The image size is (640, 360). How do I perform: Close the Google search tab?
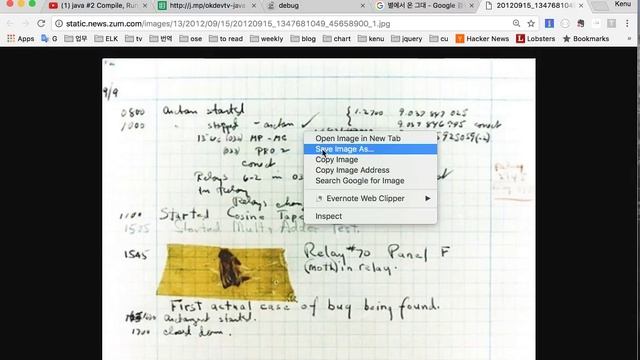(472, 6)
